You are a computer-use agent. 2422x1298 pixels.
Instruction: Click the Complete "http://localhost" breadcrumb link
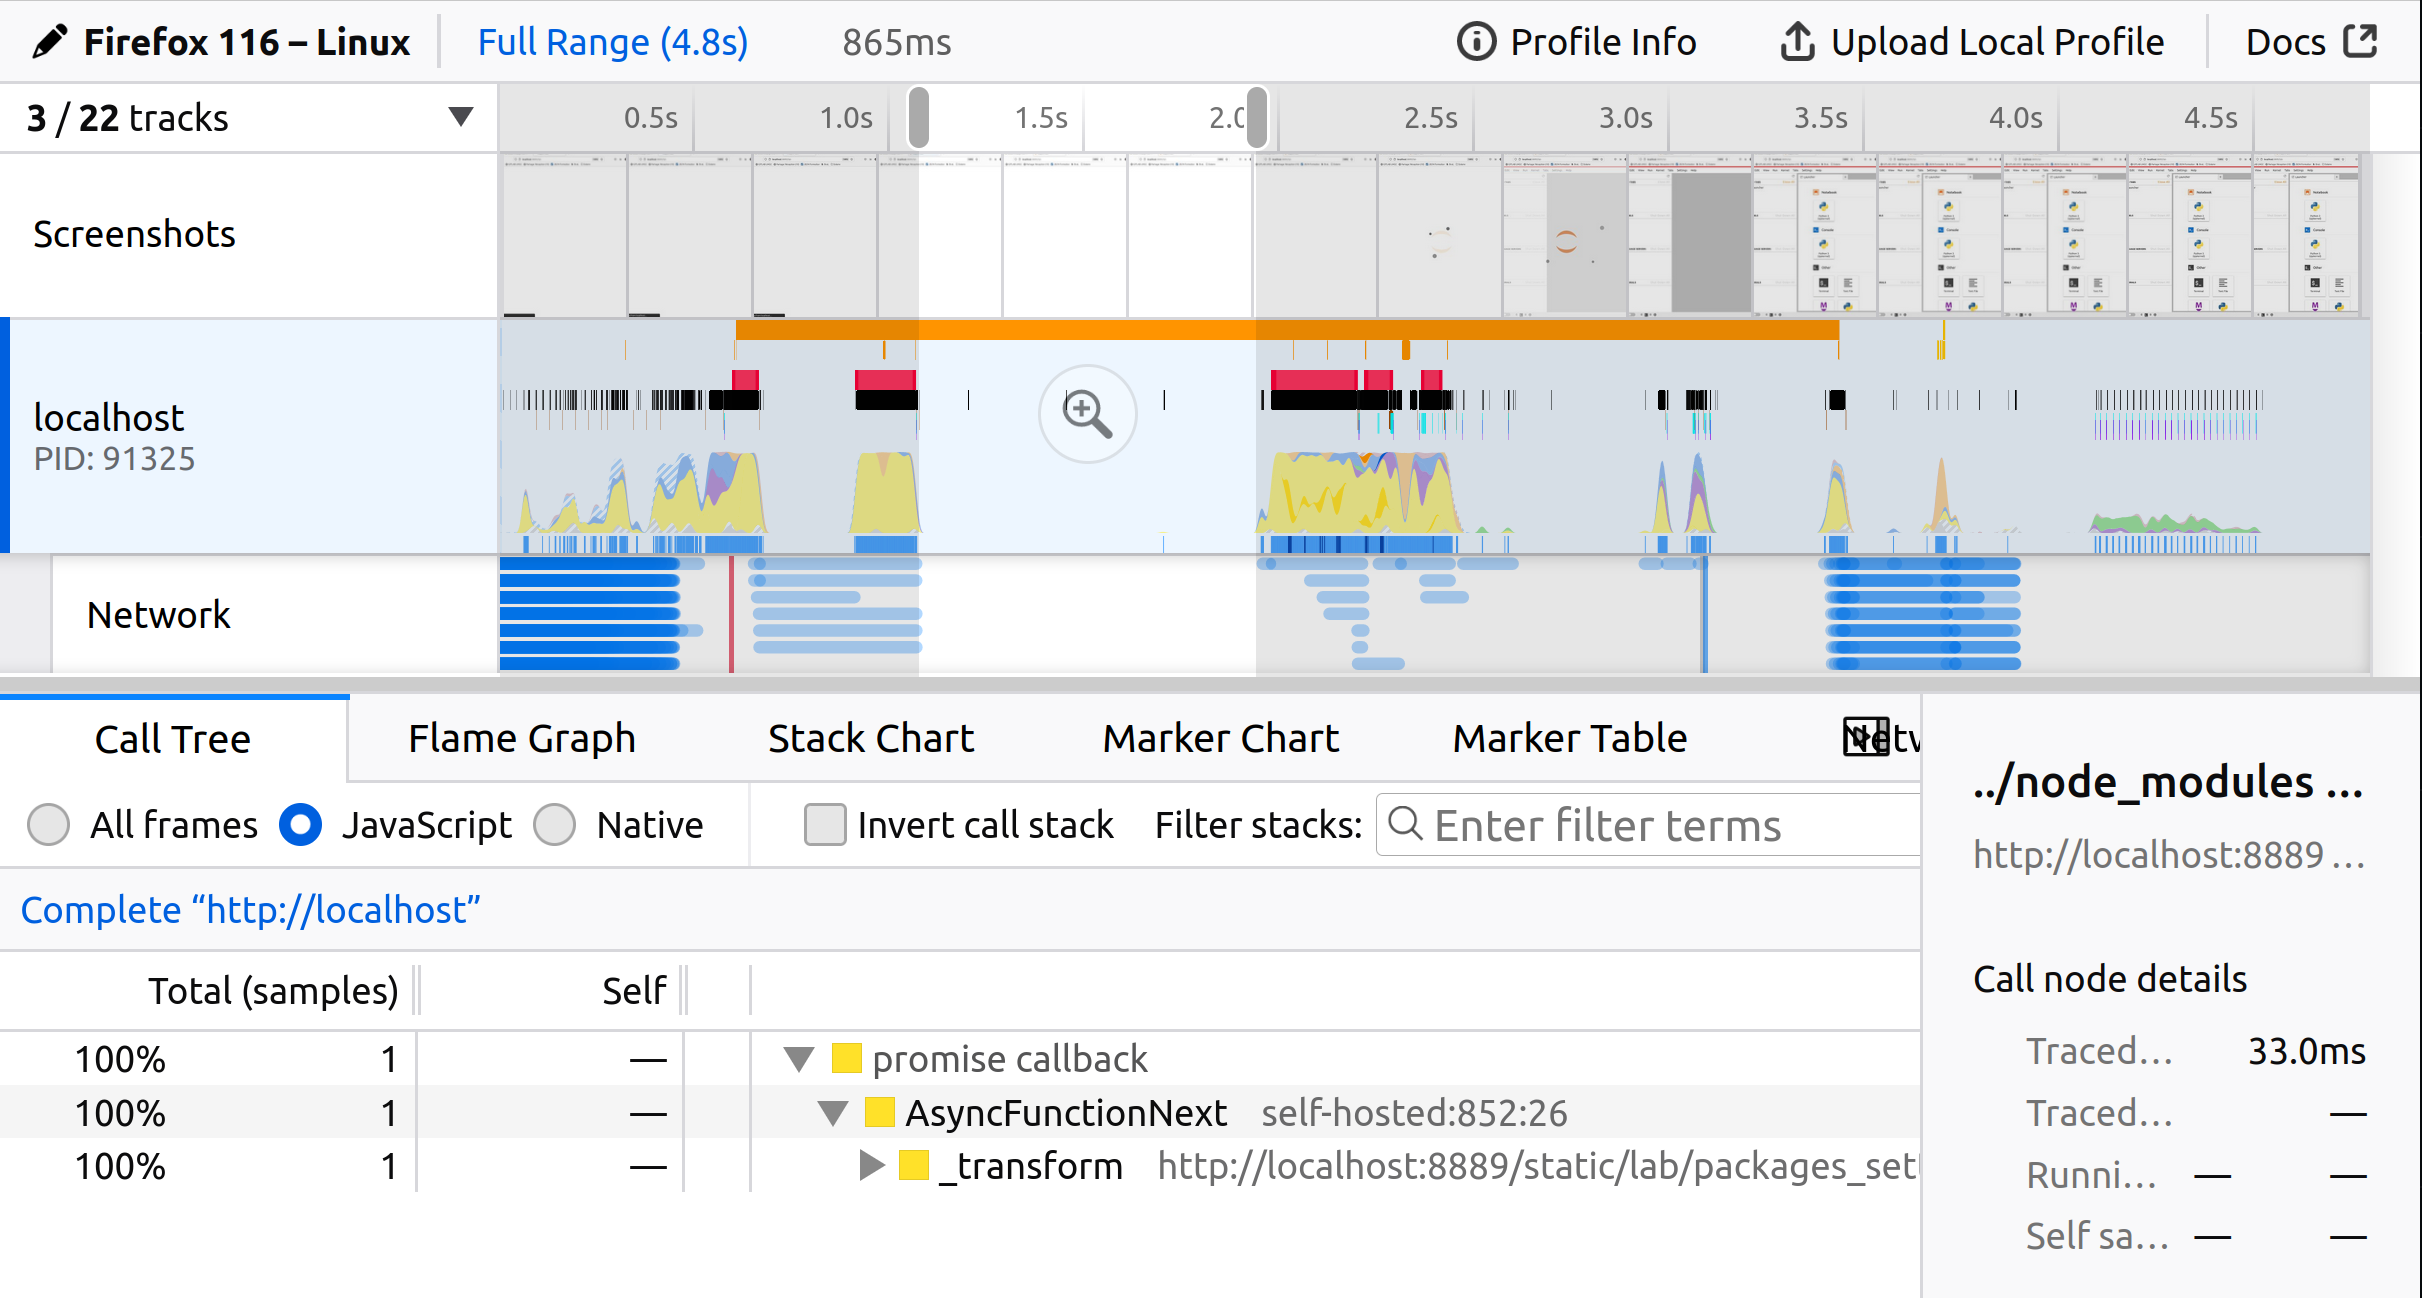[251, 909]
